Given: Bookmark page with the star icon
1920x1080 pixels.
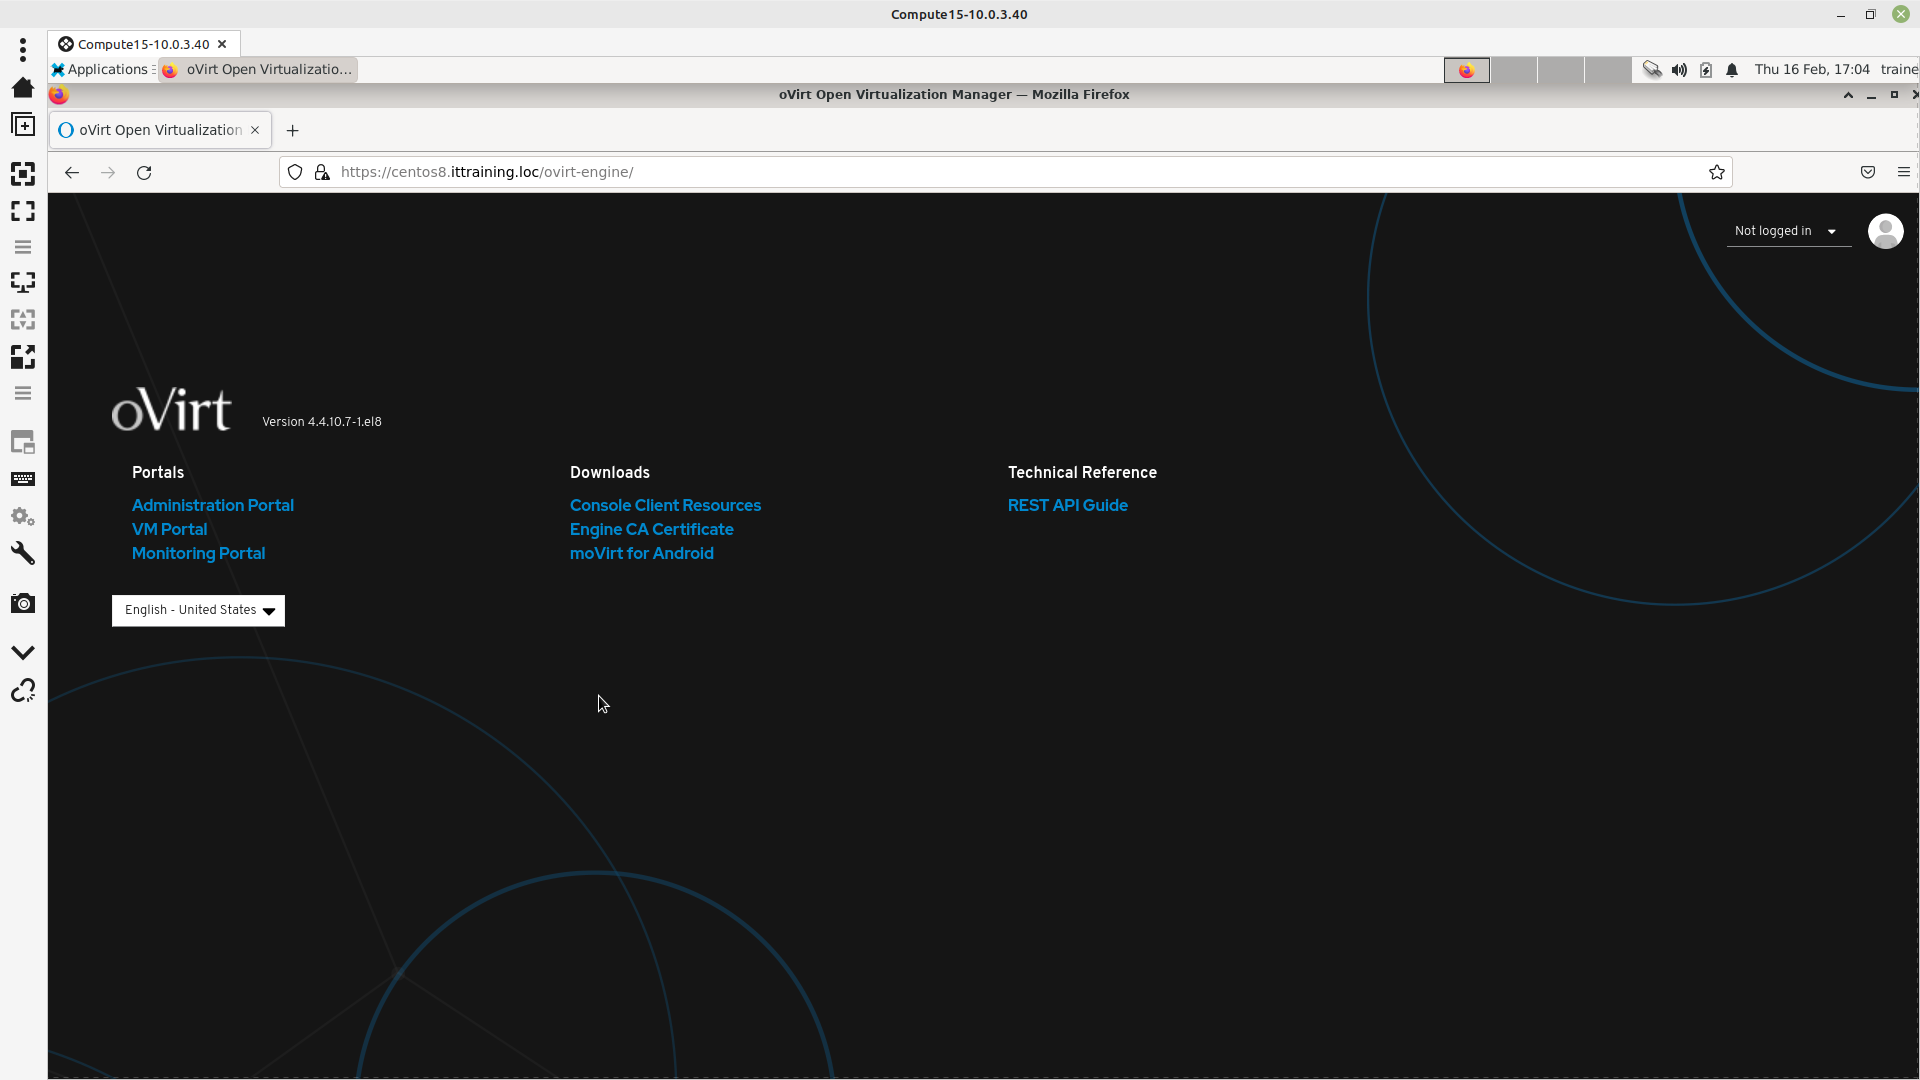Looking at the screenshot, I should click(x=1717, y=172).
